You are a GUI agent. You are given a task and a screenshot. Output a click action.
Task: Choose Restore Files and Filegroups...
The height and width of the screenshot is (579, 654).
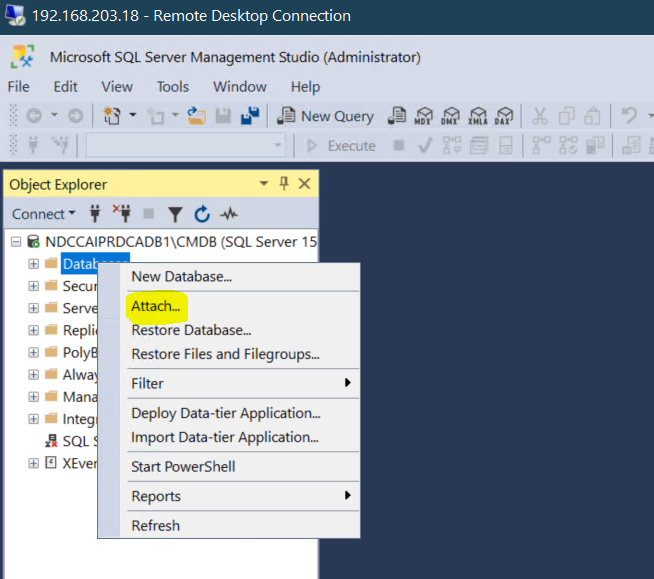pos(229,354)
